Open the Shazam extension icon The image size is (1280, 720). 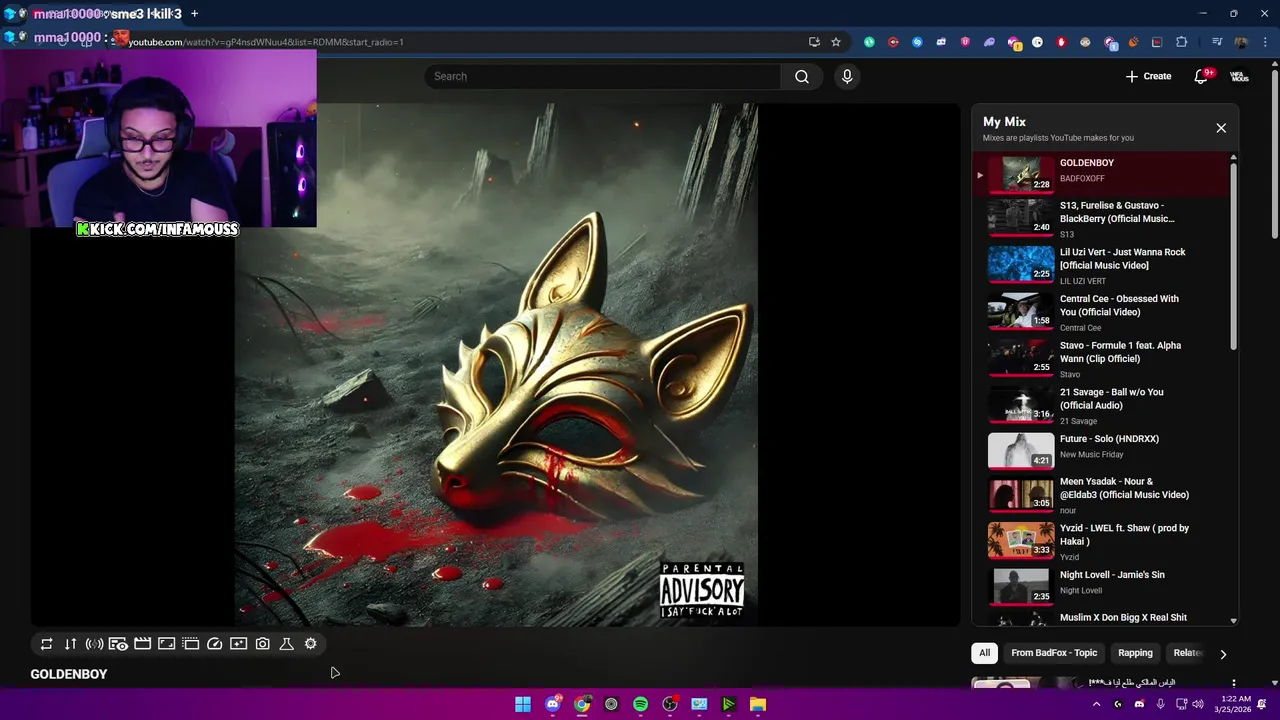(x=917, y=42)
